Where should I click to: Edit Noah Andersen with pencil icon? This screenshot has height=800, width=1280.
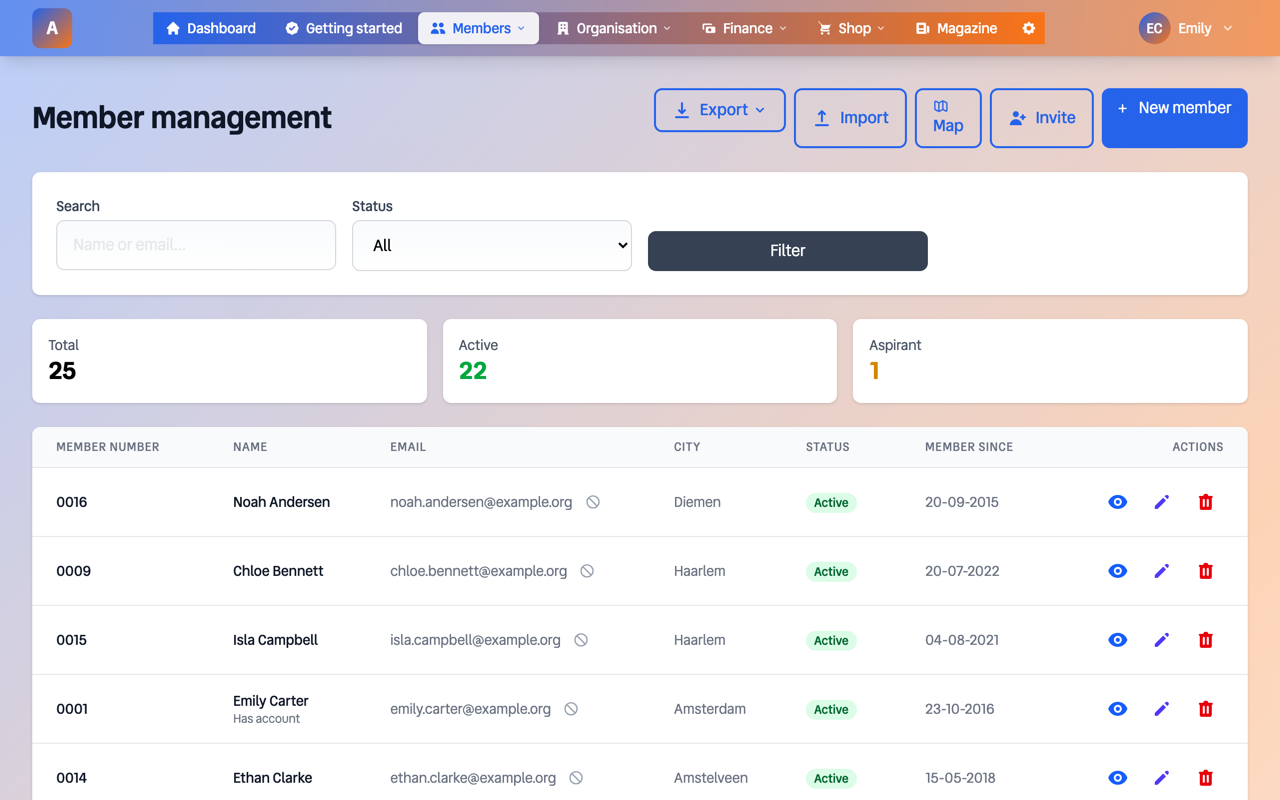1162,502
